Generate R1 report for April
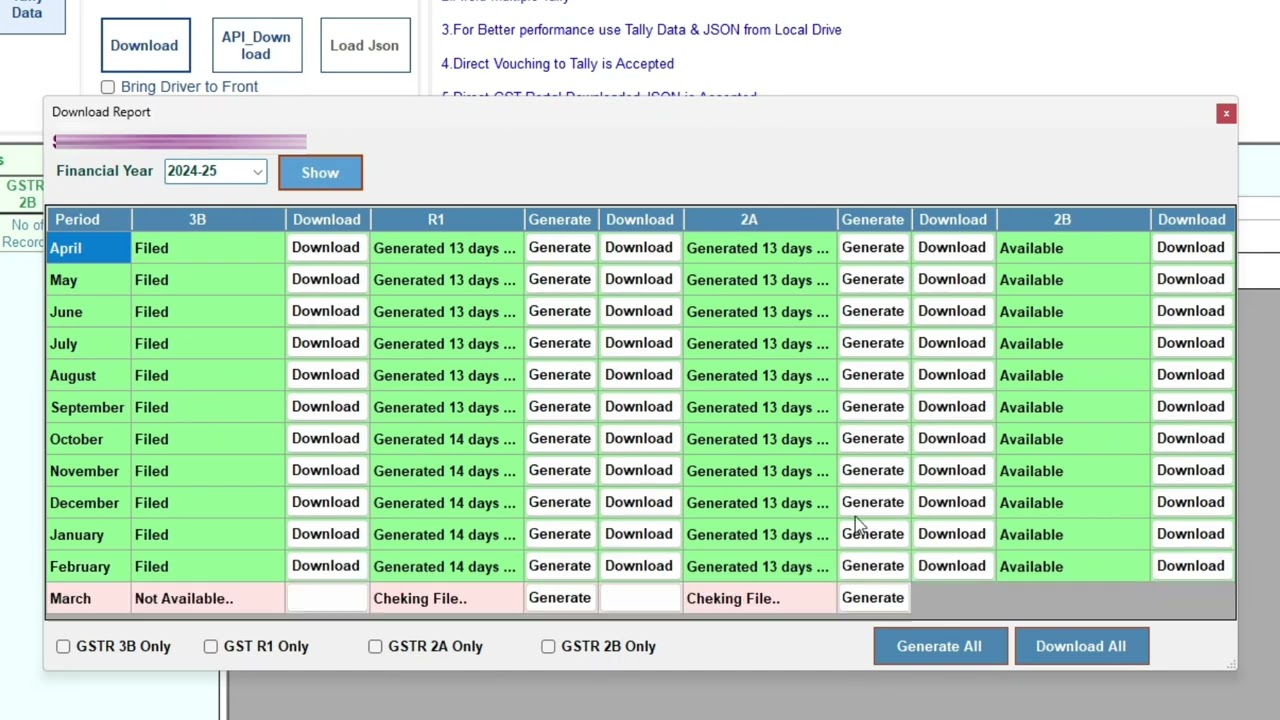 tap(560, 247)
